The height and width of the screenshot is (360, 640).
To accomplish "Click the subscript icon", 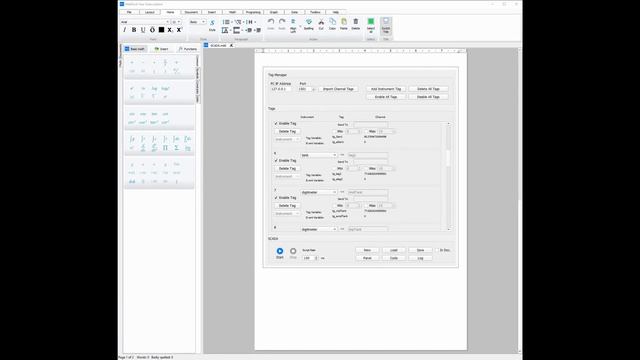I will click(170, 30).
